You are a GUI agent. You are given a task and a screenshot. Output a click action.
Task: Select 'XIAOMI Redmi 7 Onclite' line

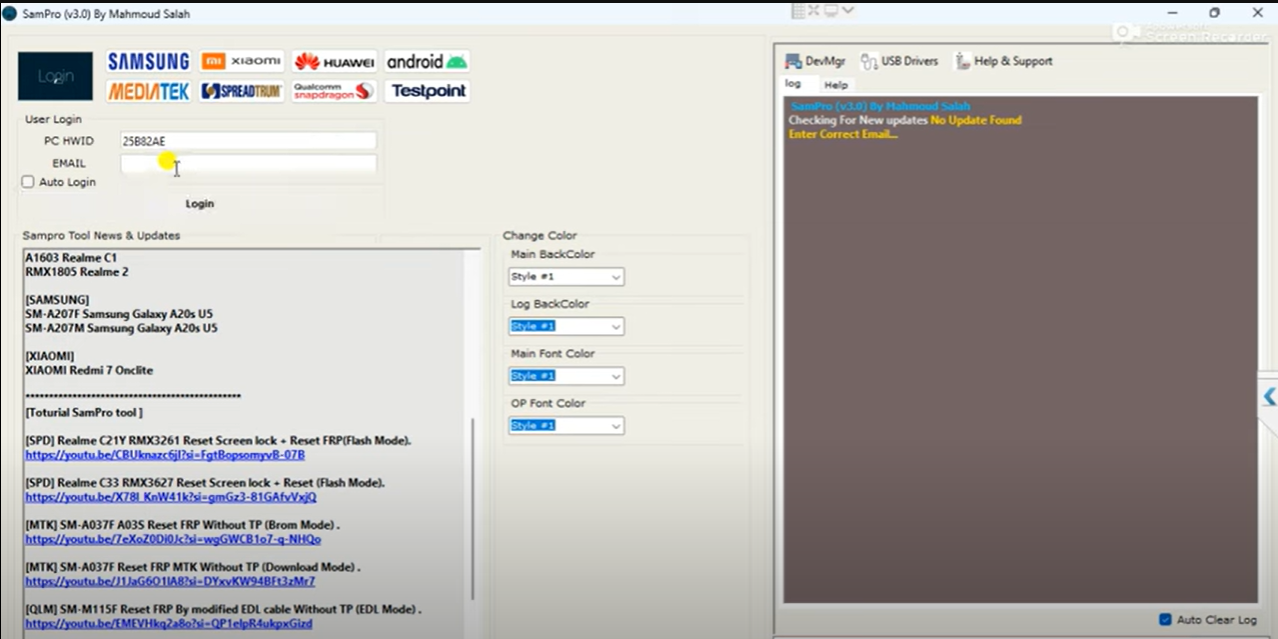89,370
